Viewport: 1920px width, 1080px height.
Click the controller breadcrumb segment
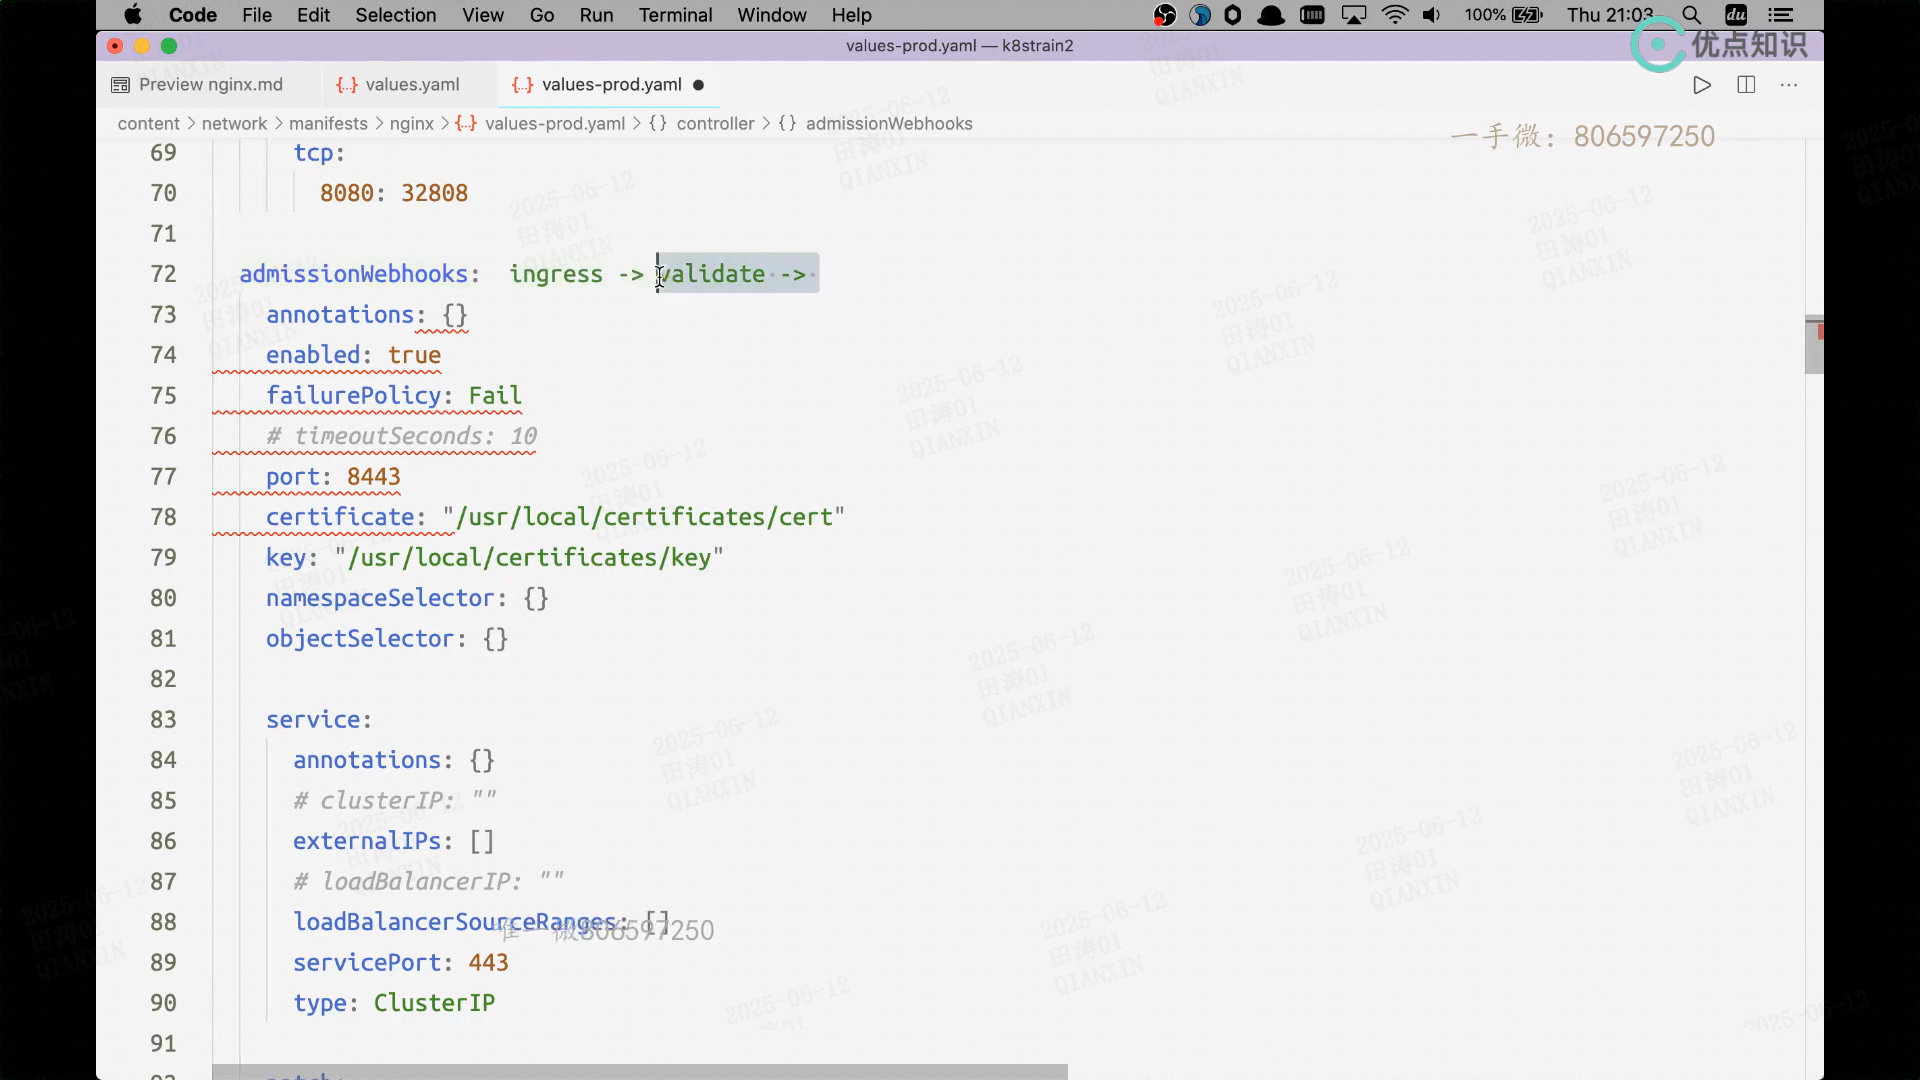click(715, 124)
